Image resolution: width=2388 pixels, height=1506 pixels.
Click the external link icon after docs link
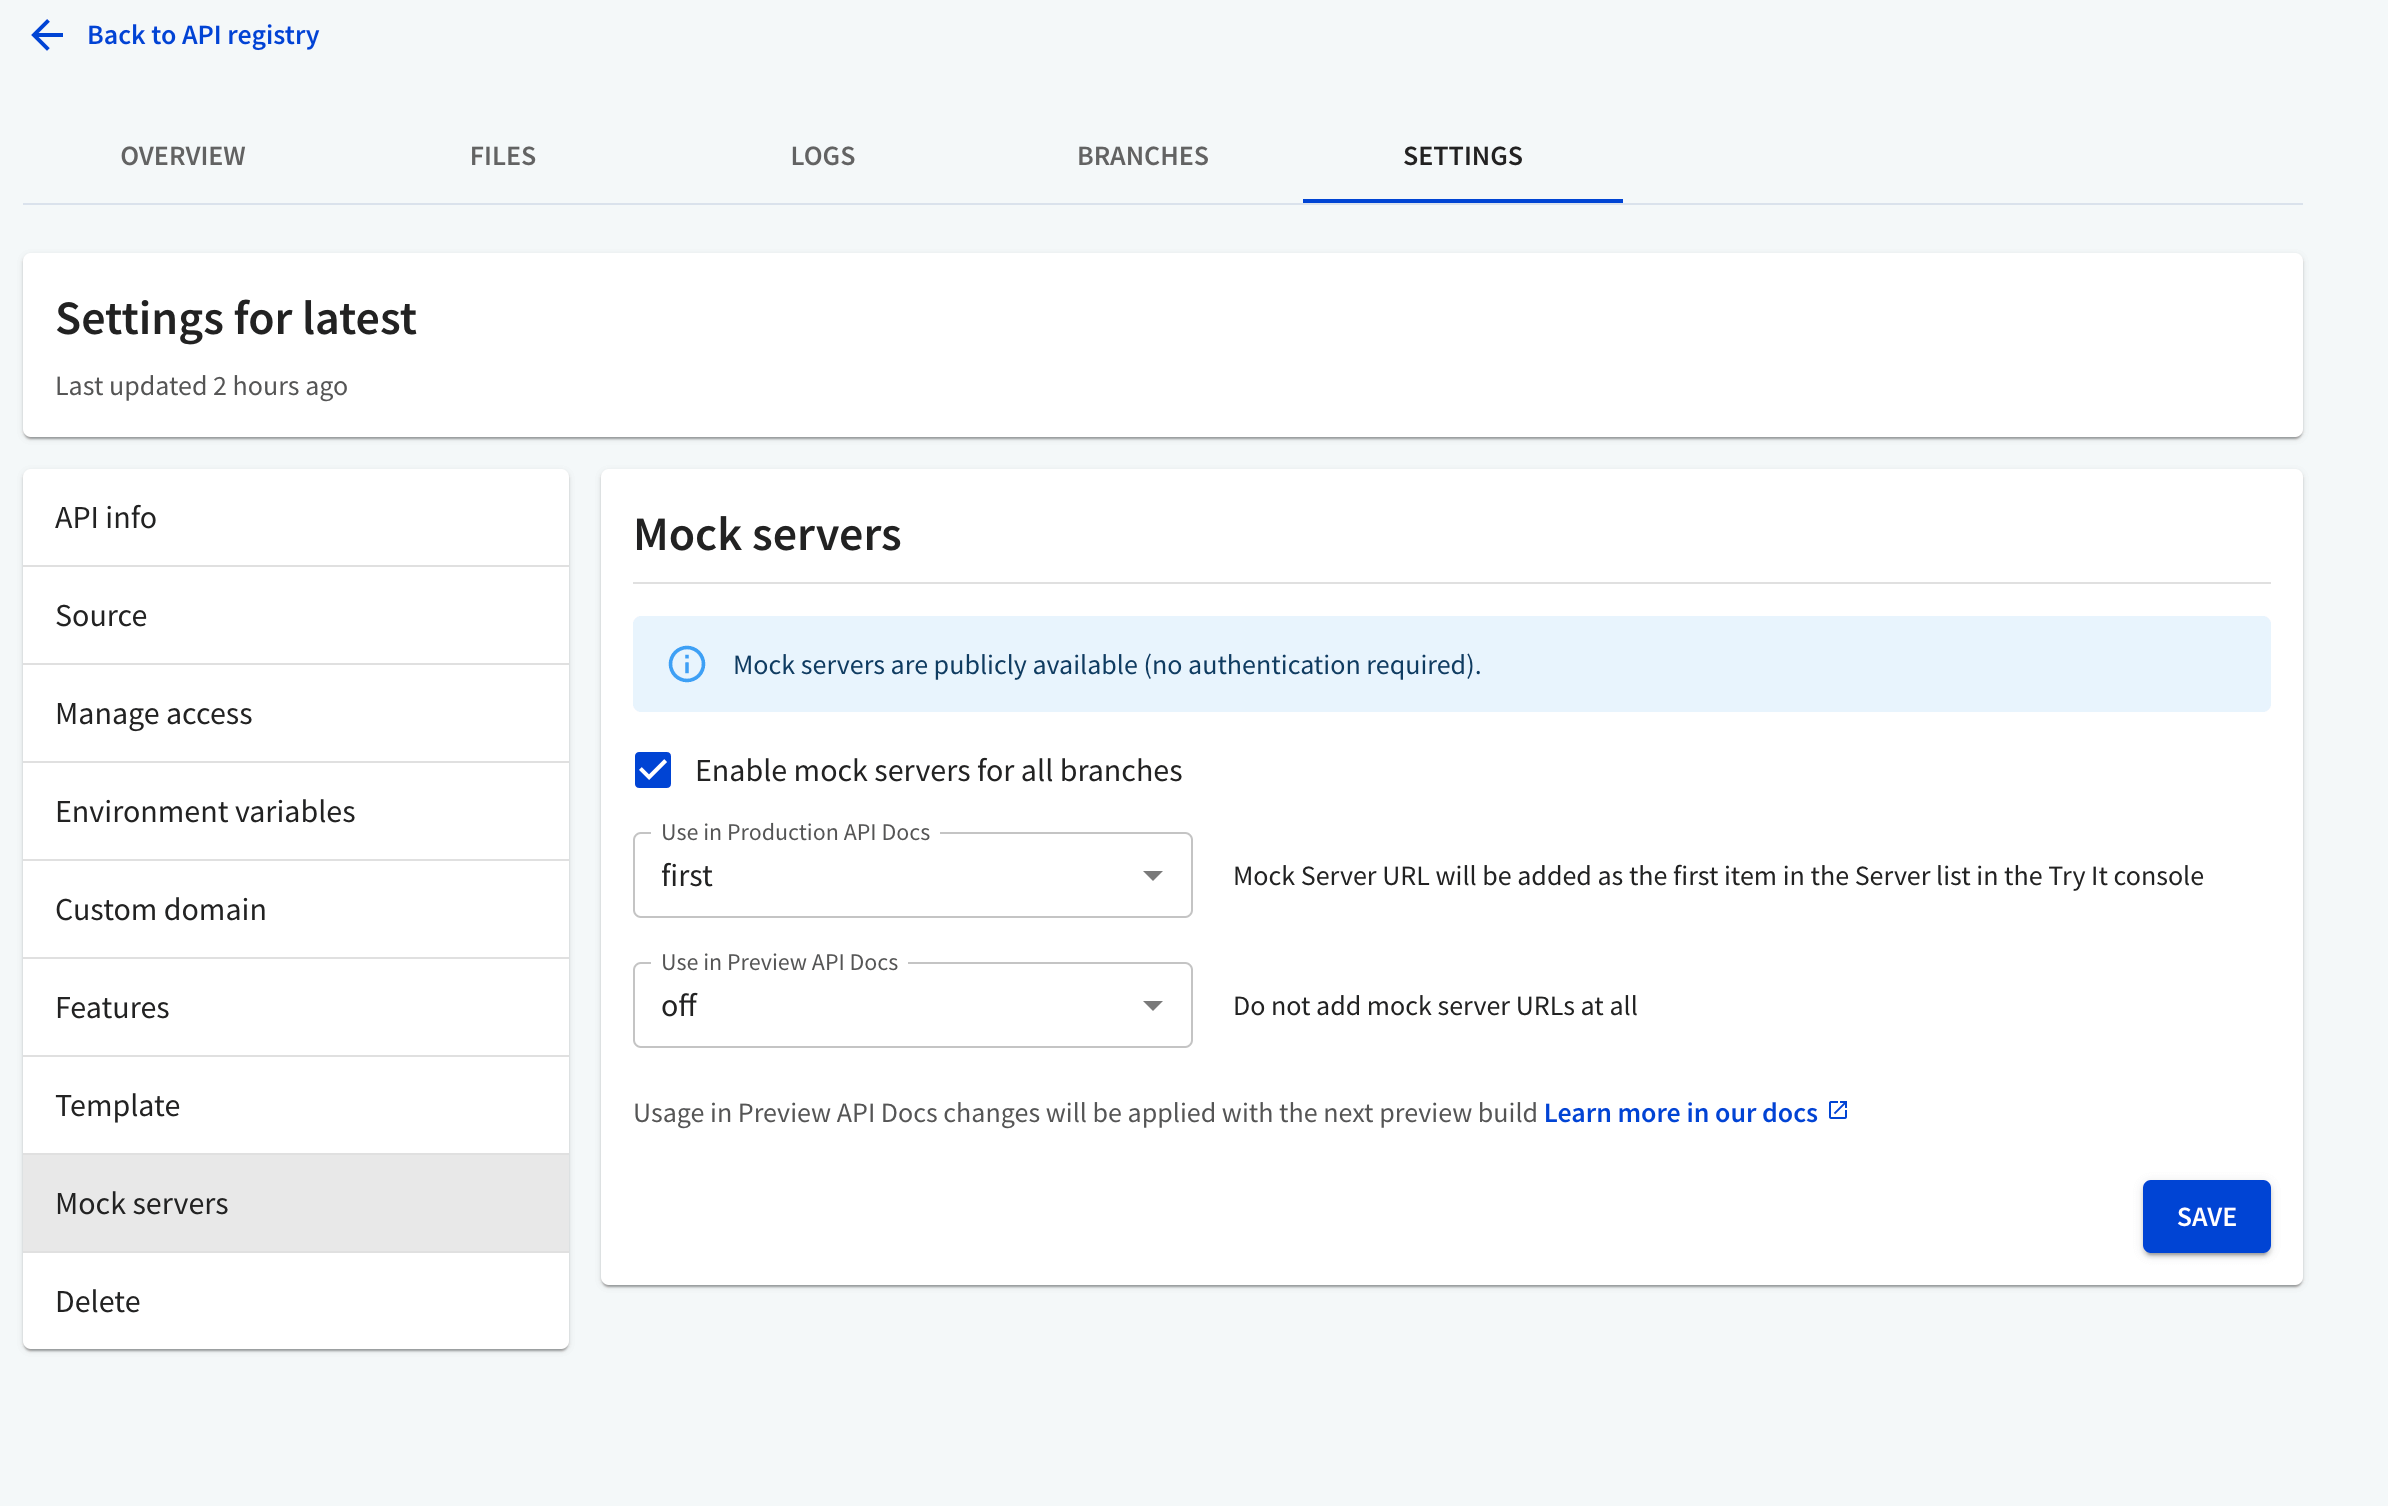[x=1838, y=1111]
